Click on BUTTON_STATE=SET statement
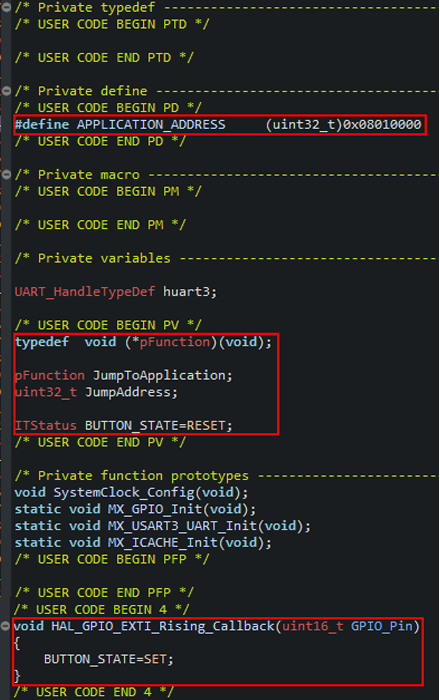The image size is (440, 700). pos(108,659)
